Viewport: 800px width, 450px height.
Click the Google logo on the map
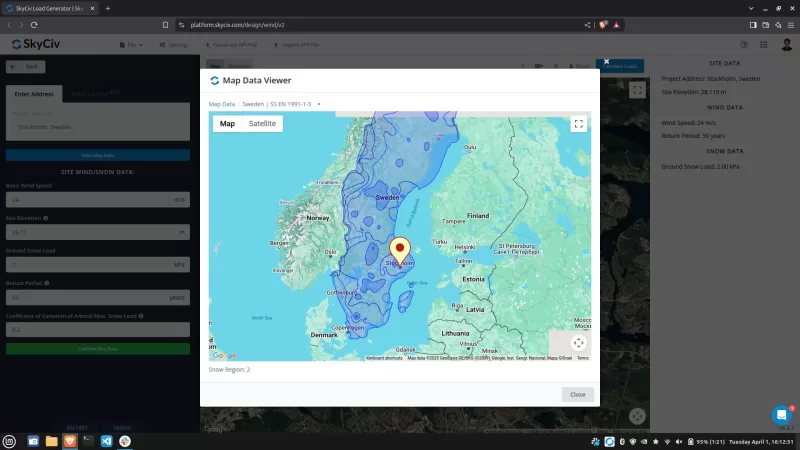224,355
